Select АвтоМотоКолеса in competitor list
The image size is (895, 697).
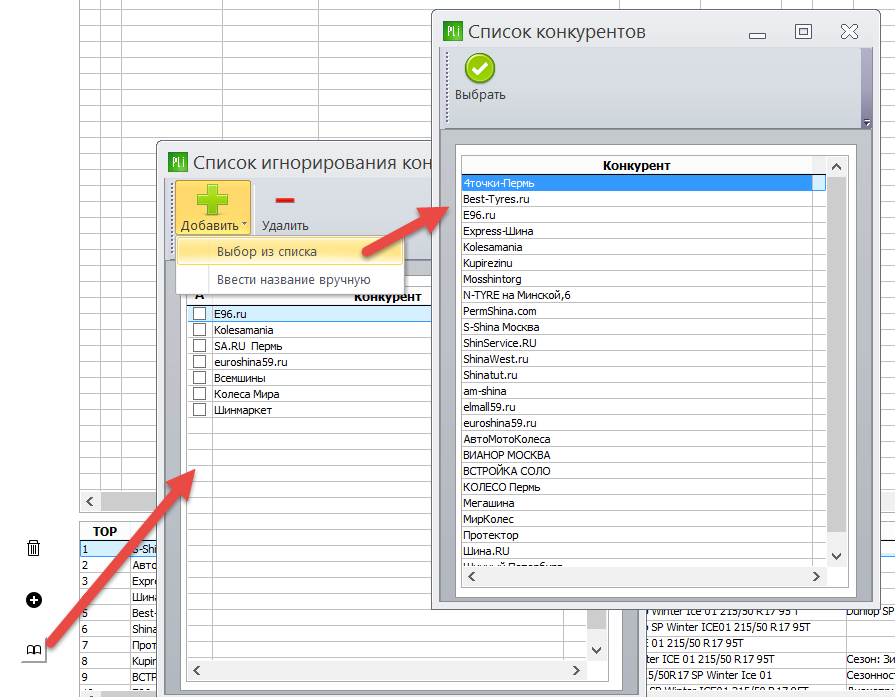pyautogui.click(x=643, y=439)
